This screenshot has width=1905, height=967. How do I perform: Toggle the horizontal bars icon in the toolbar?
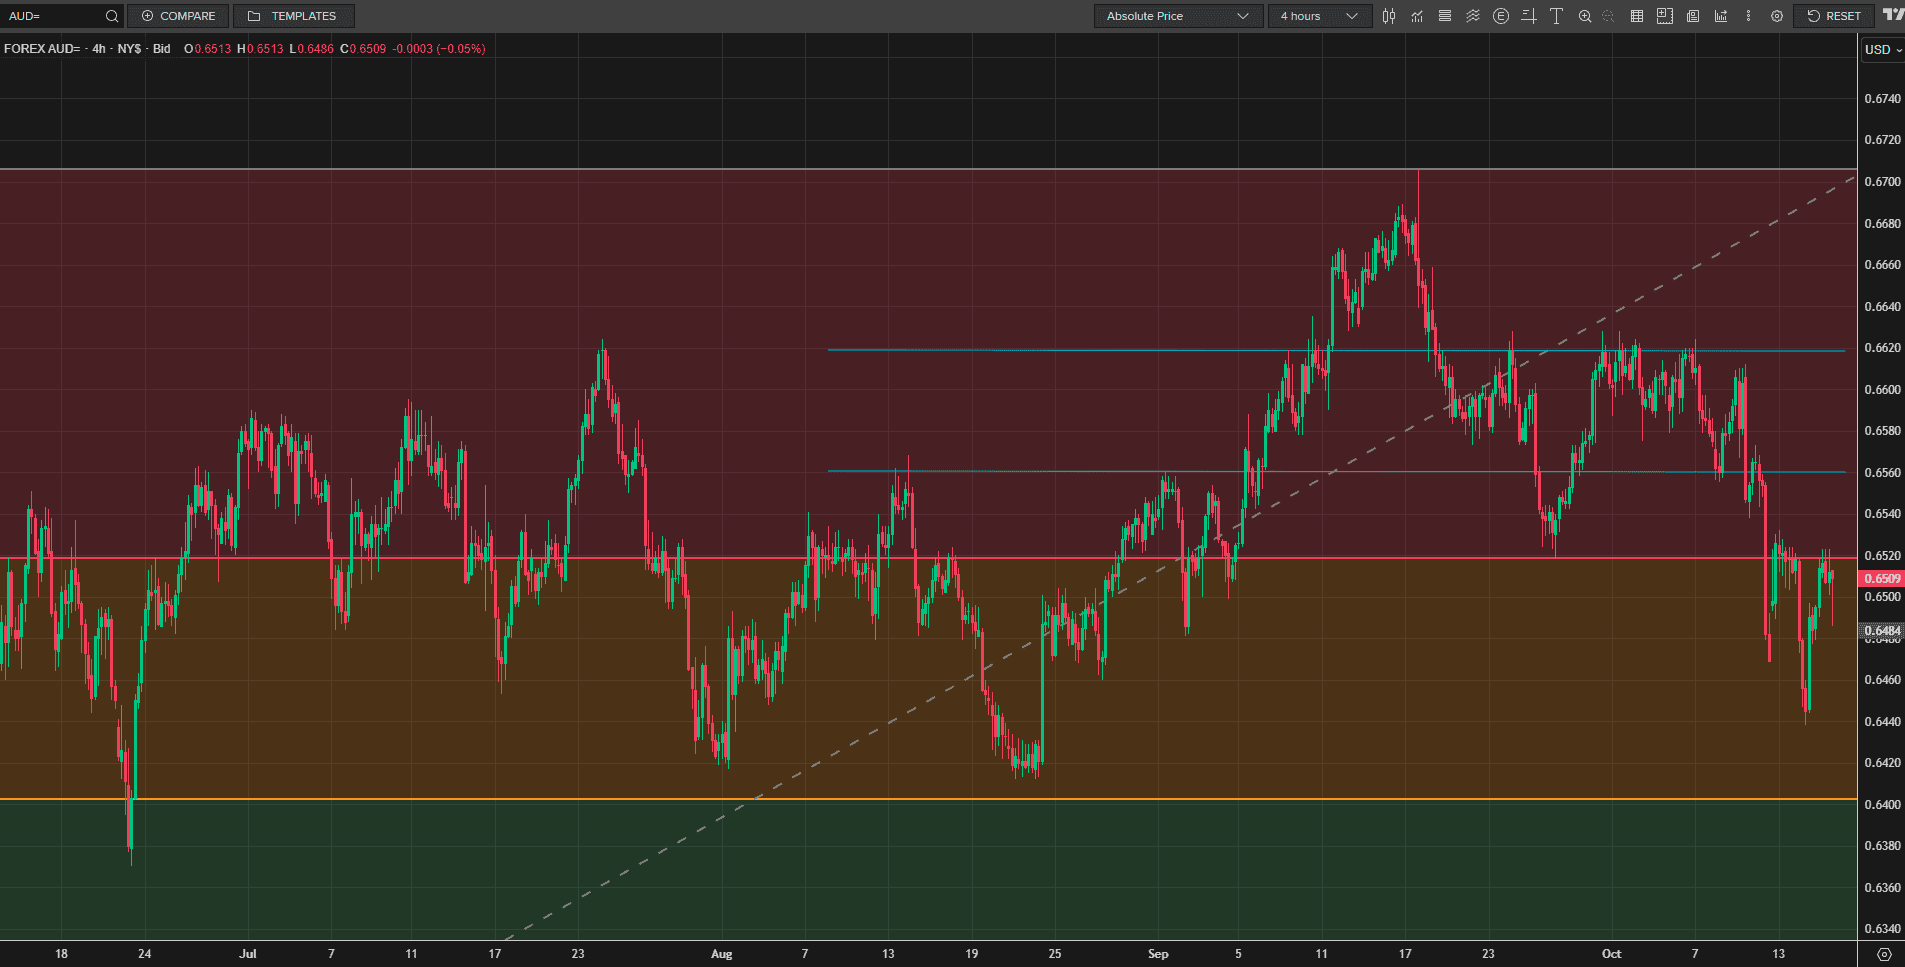(x=1445, y=16)
